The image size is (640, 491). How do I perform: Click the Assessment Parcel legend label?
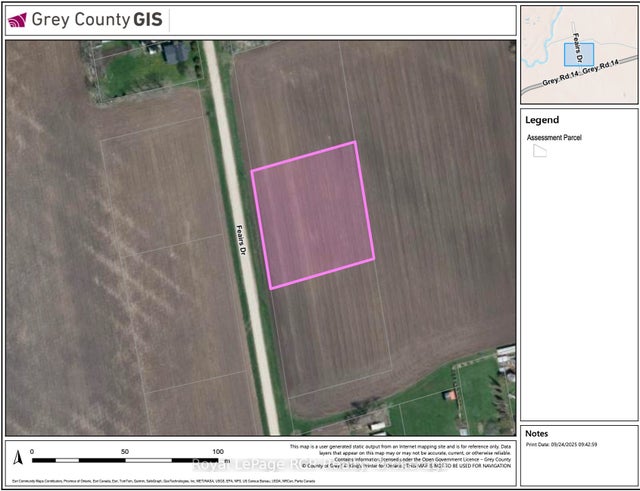554,137
